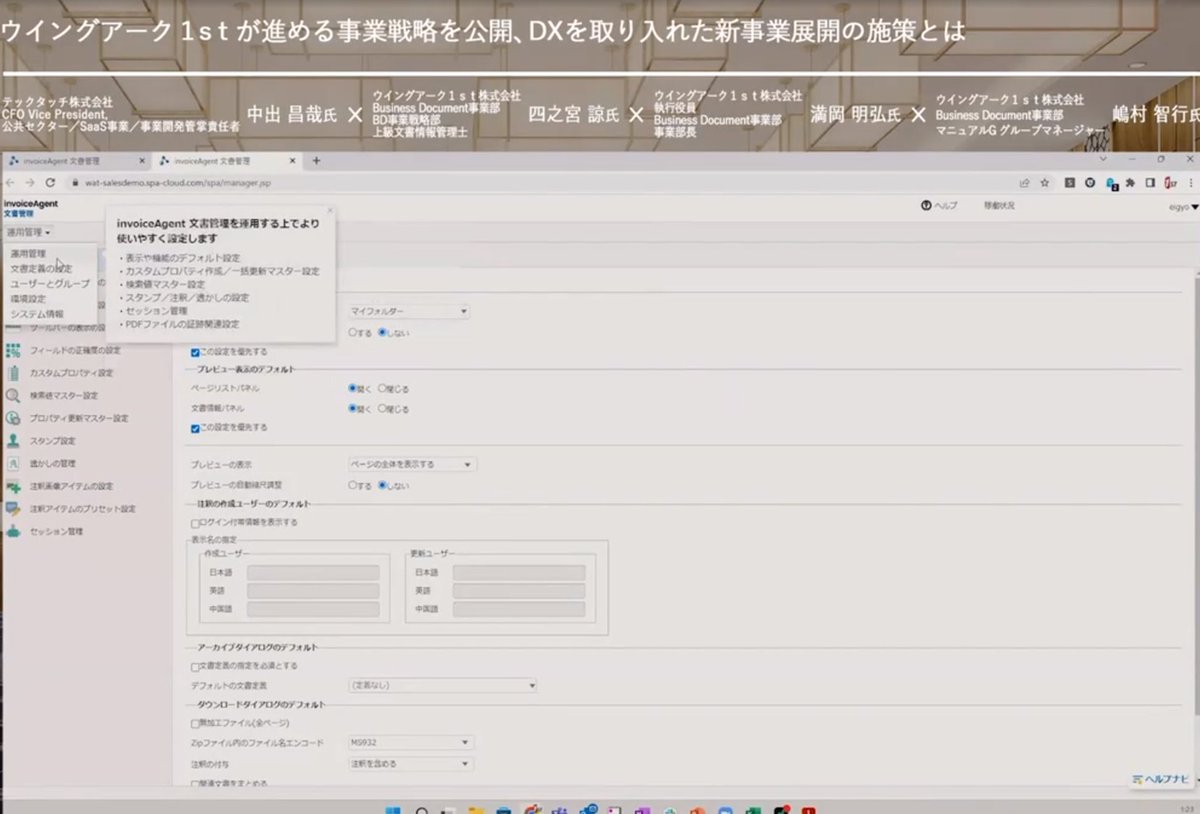Click the セッション管理 icon
Screen dimensions: 1200x814
pyautogui.click(x=13, y=531)
